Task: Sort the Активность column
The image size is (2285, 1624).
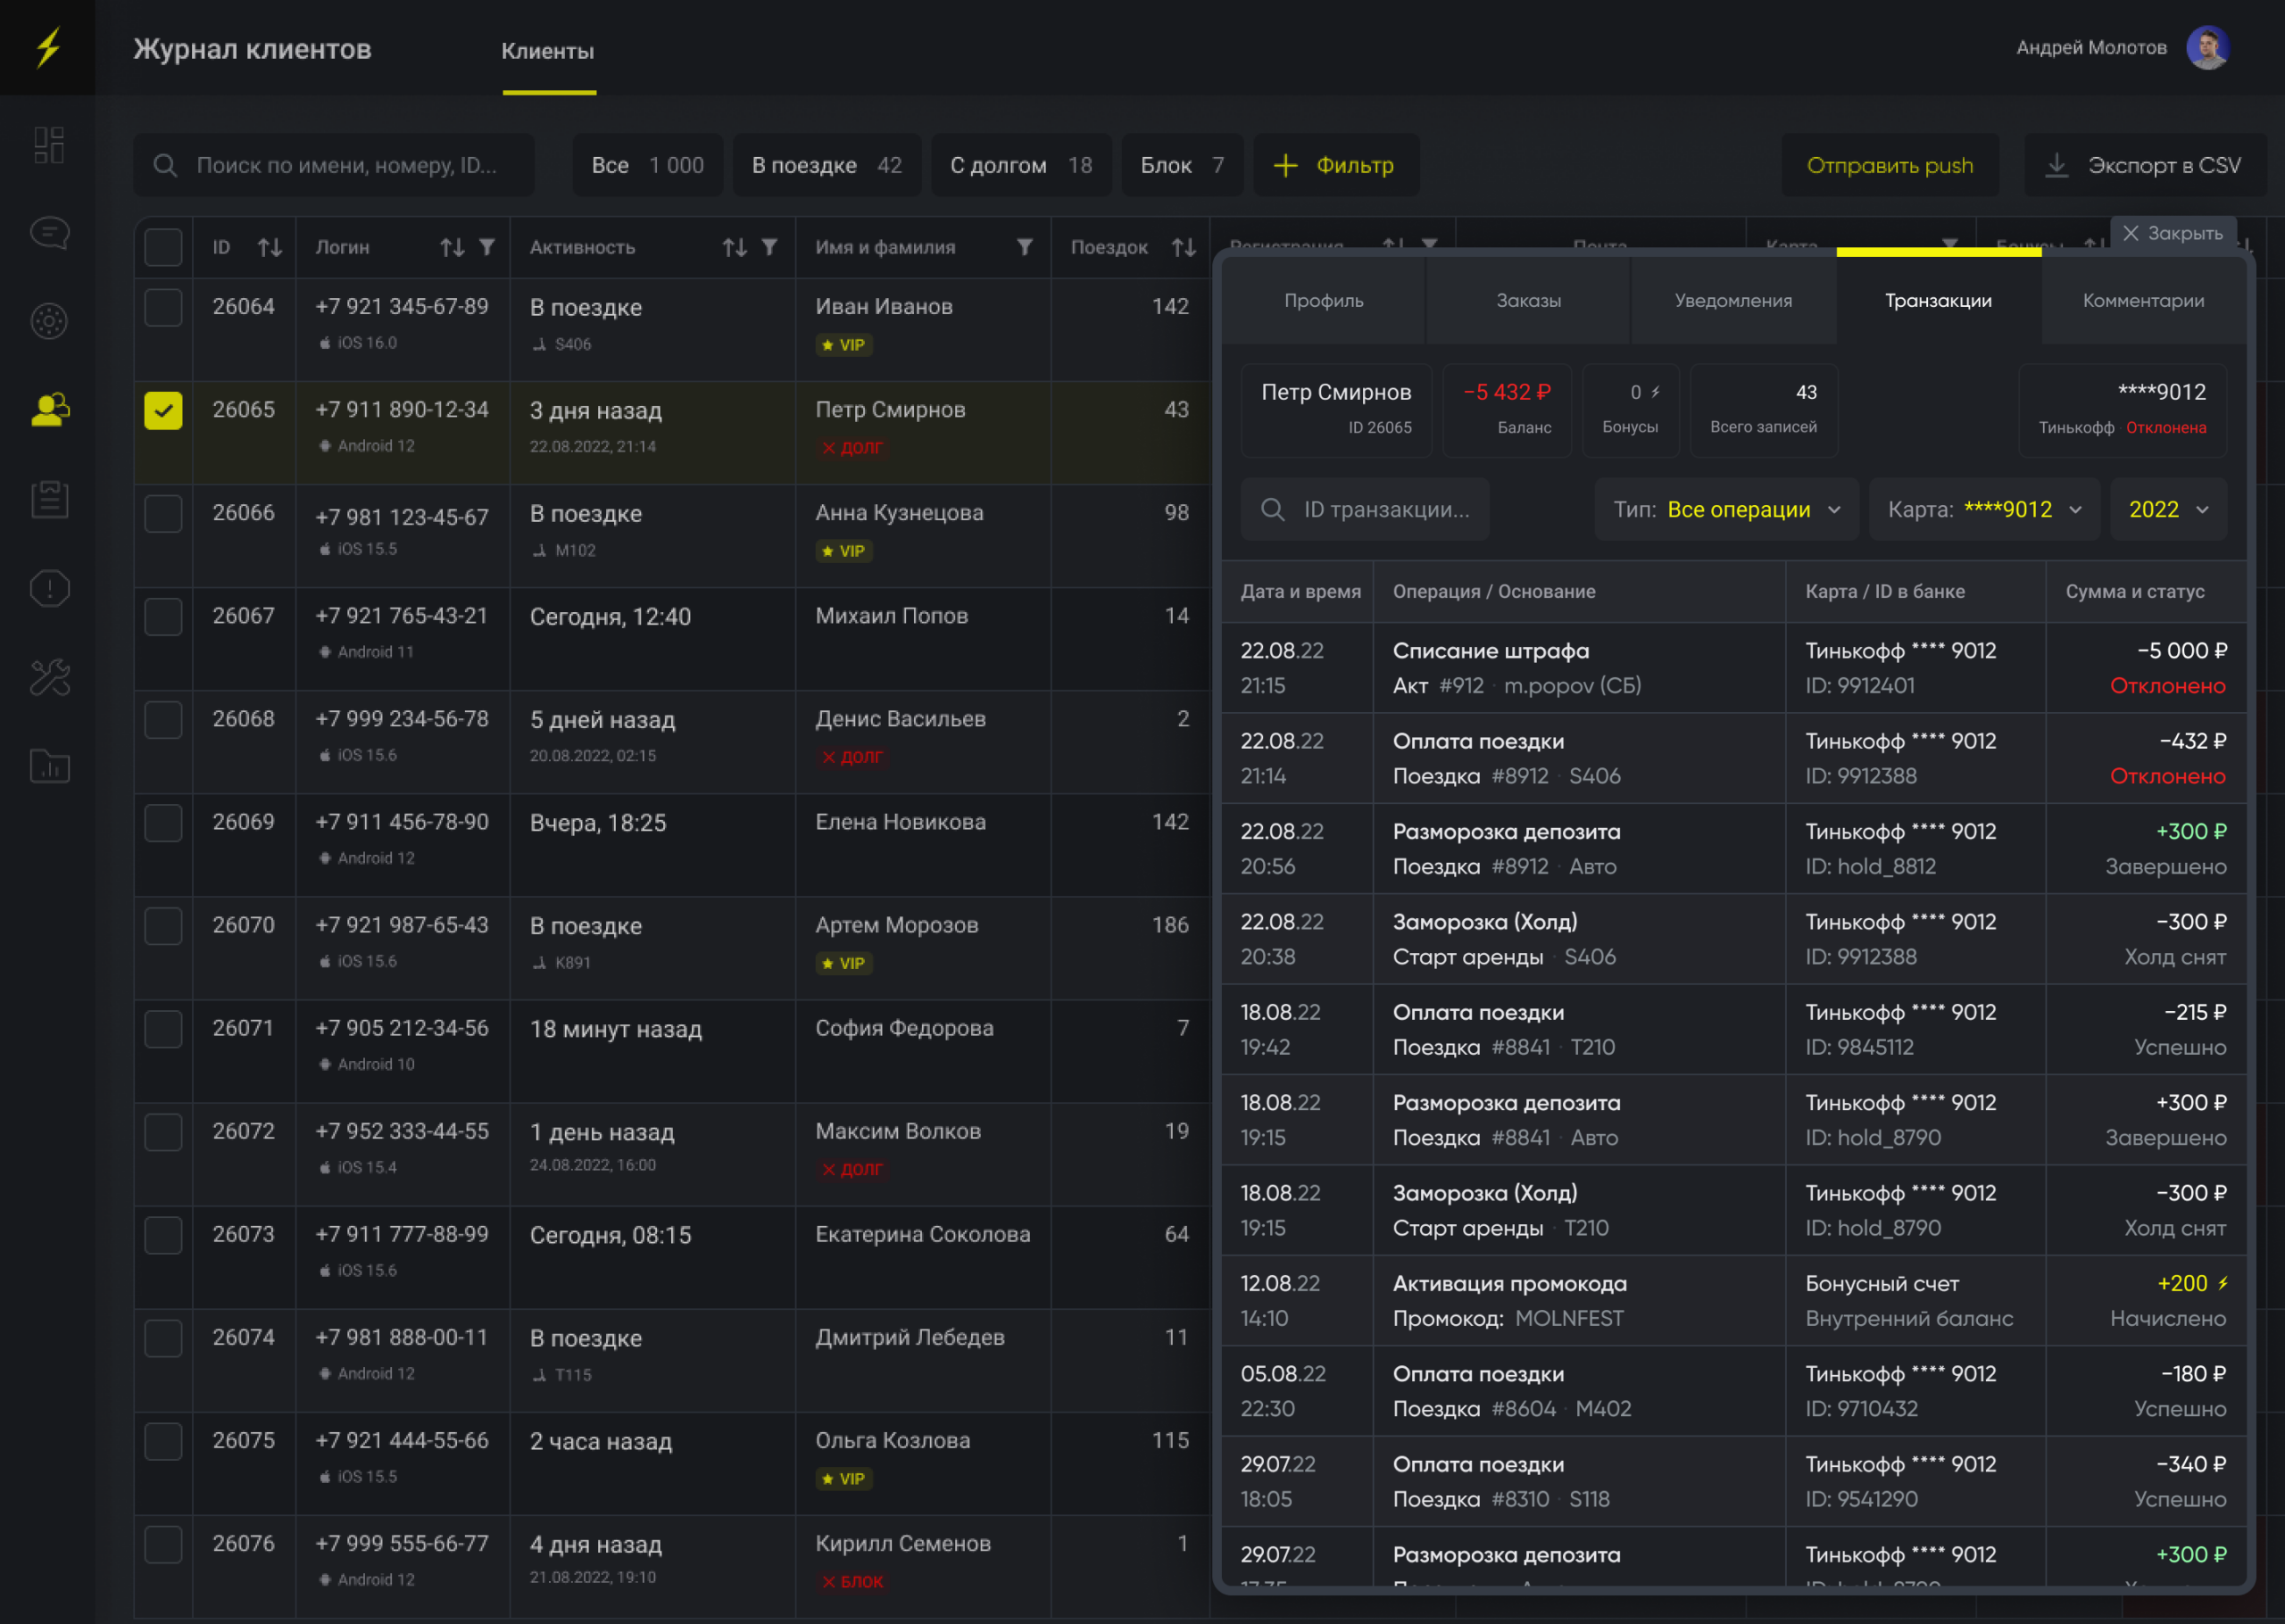Action: coord(735,247)
